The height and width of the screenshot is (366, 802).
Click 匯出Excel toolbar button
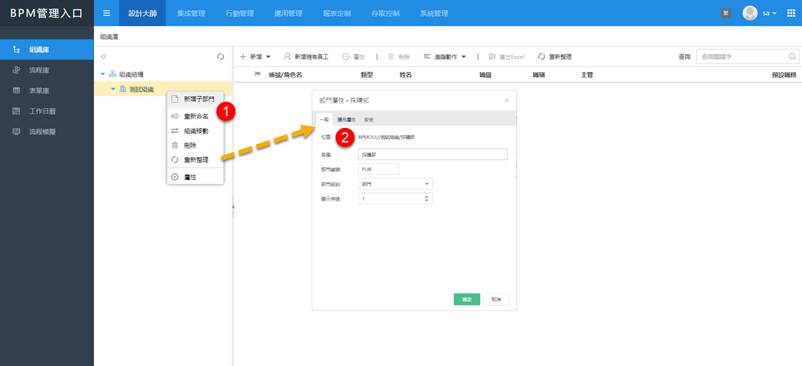(x=506, y=57)
